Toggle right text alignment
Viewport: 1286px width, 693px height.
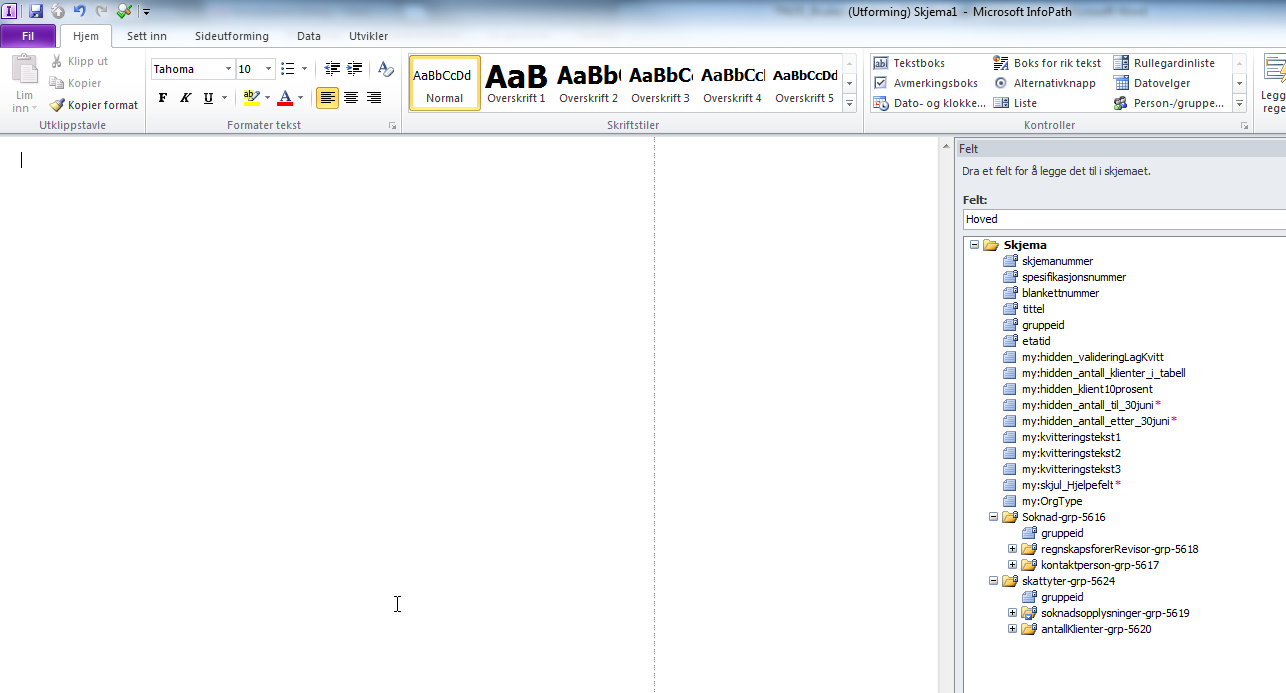click(373, 98)
